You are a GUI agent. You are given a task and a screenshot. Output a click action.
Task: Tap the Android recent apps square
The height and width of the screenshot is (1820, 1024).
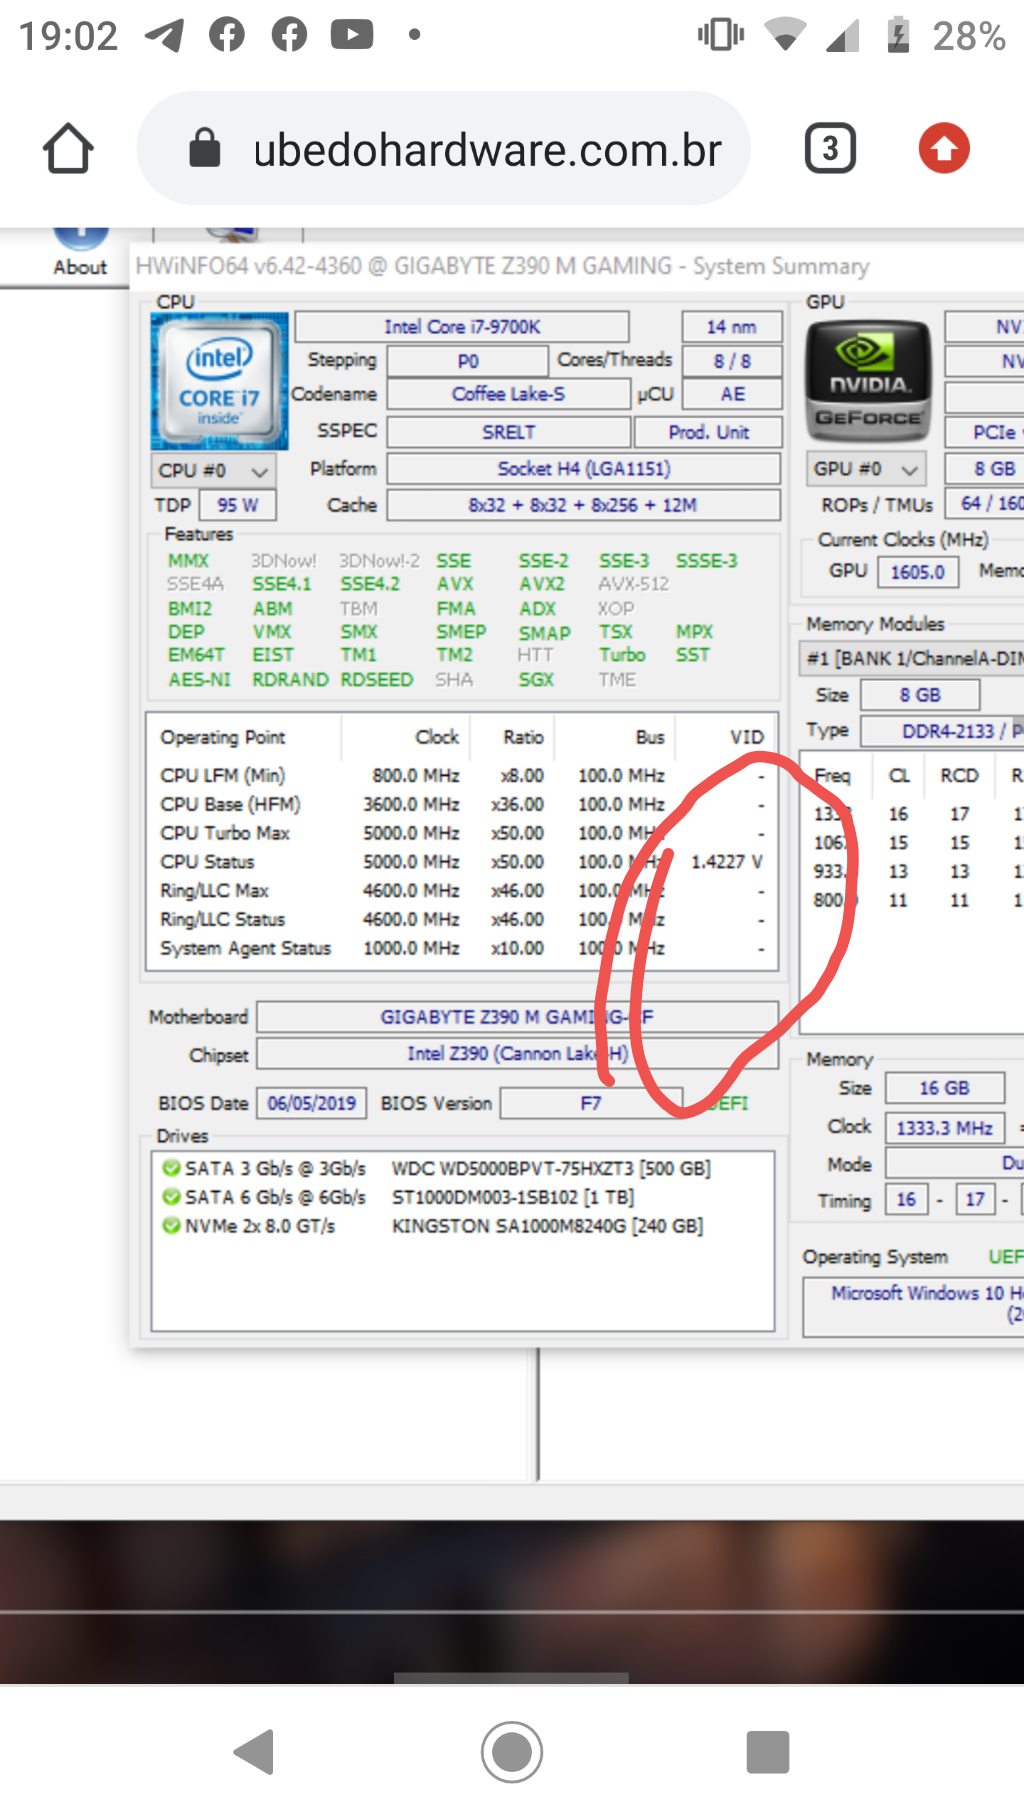768,1751
